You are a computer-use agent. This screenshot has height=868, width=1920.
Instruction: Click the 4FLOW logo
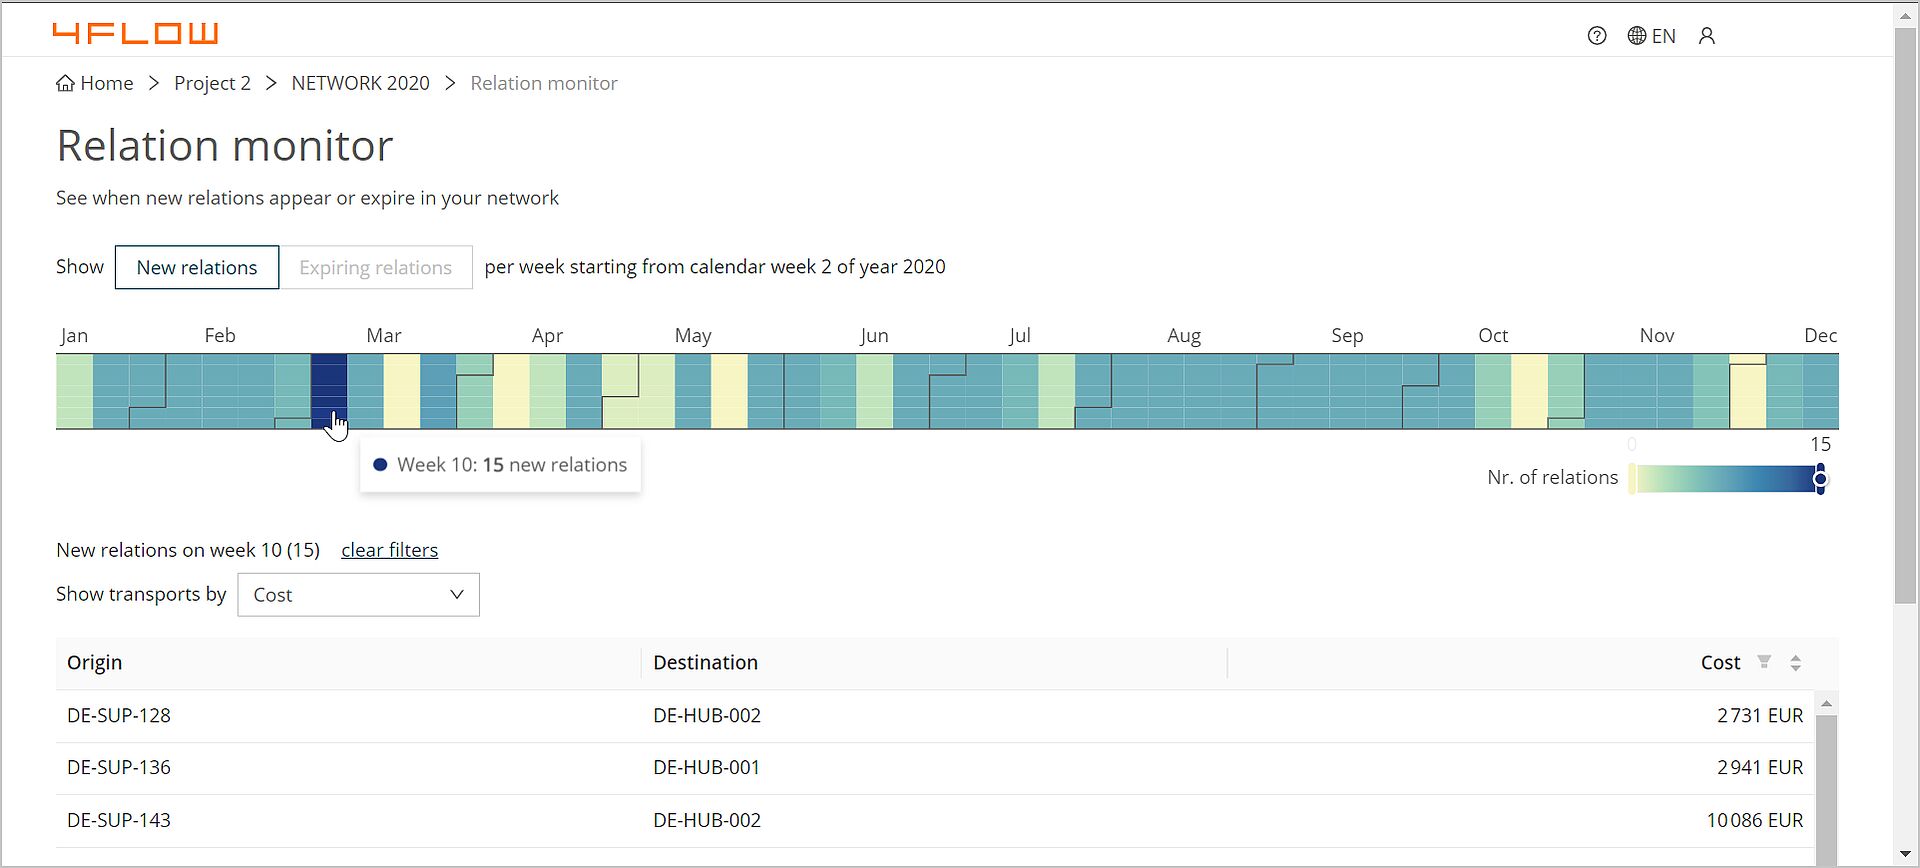(x=135, y=33)
